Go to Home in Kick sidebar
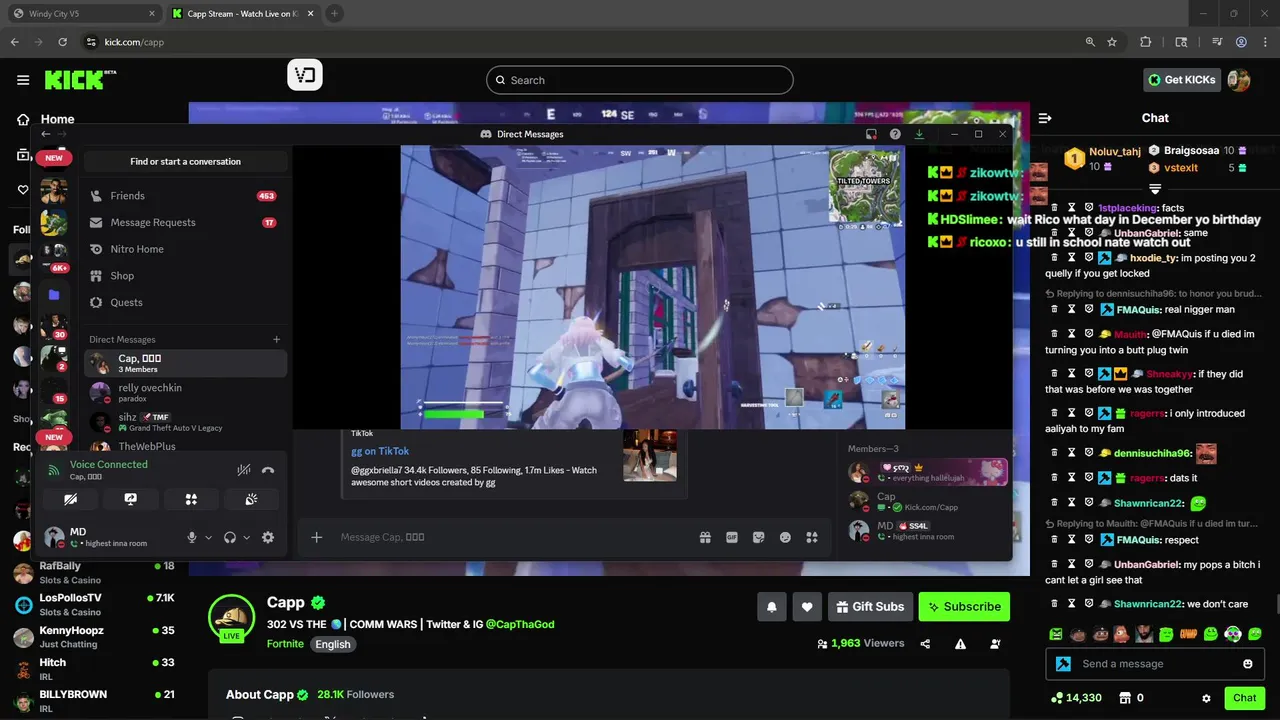This screenshot has width=1280, height=720. [x=47, y=119]
